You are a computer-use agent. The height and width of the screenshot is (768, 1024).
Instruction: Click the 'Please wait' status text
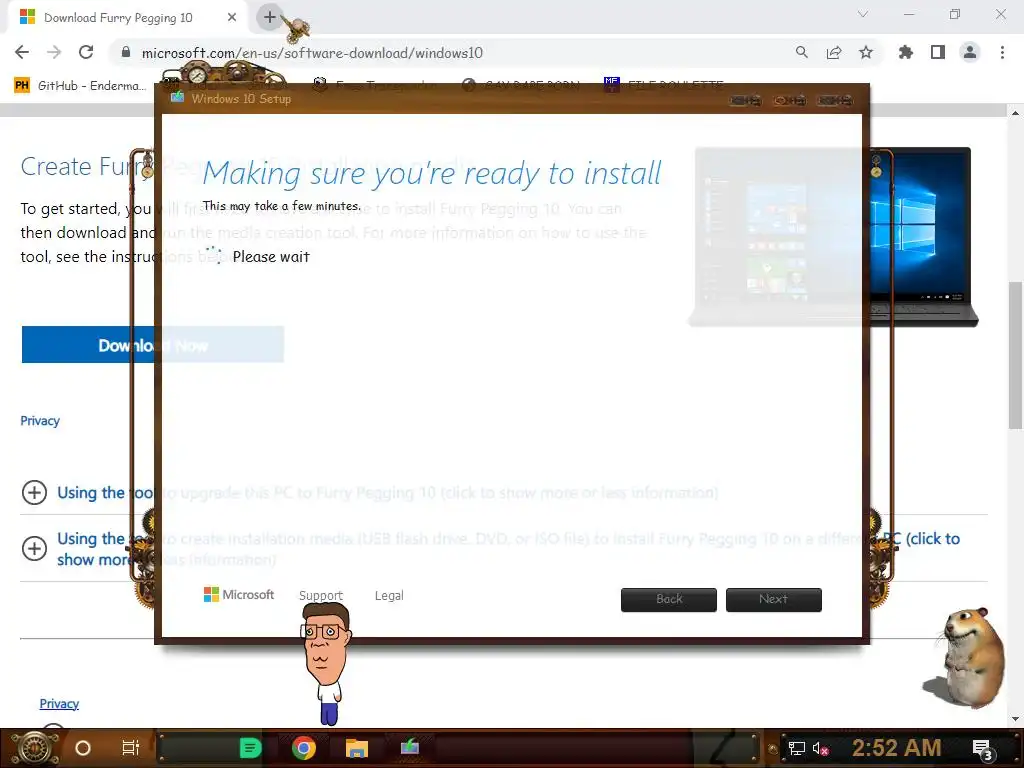click(x=271, y=257)
